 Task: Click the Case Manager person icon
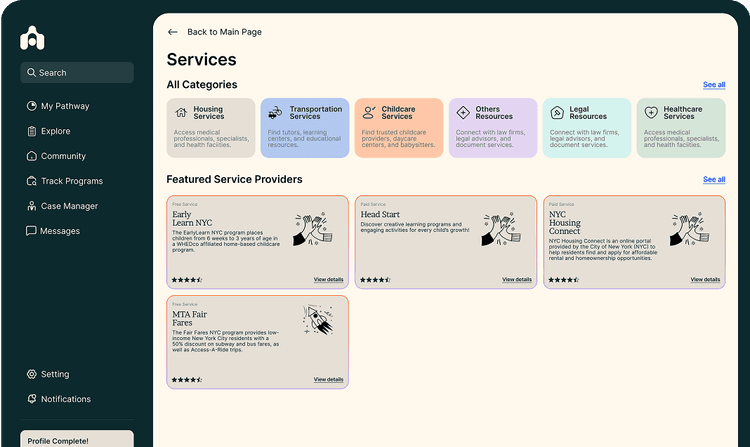click(32, 206)
